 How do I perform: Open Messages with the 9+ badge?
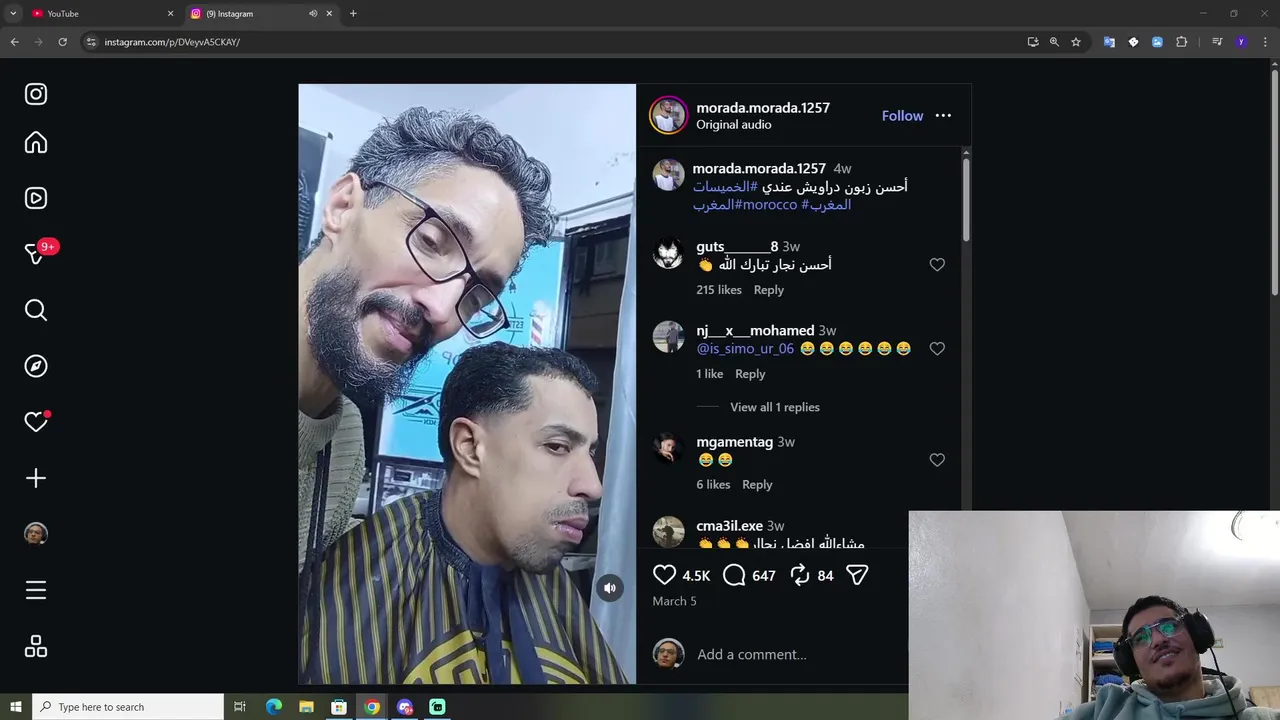36,254
